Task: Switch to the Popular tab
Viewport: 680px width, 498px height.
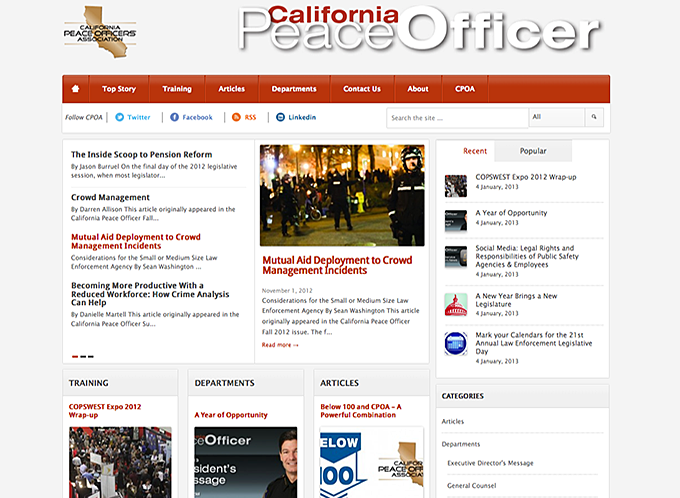Action: coord(533,151)
